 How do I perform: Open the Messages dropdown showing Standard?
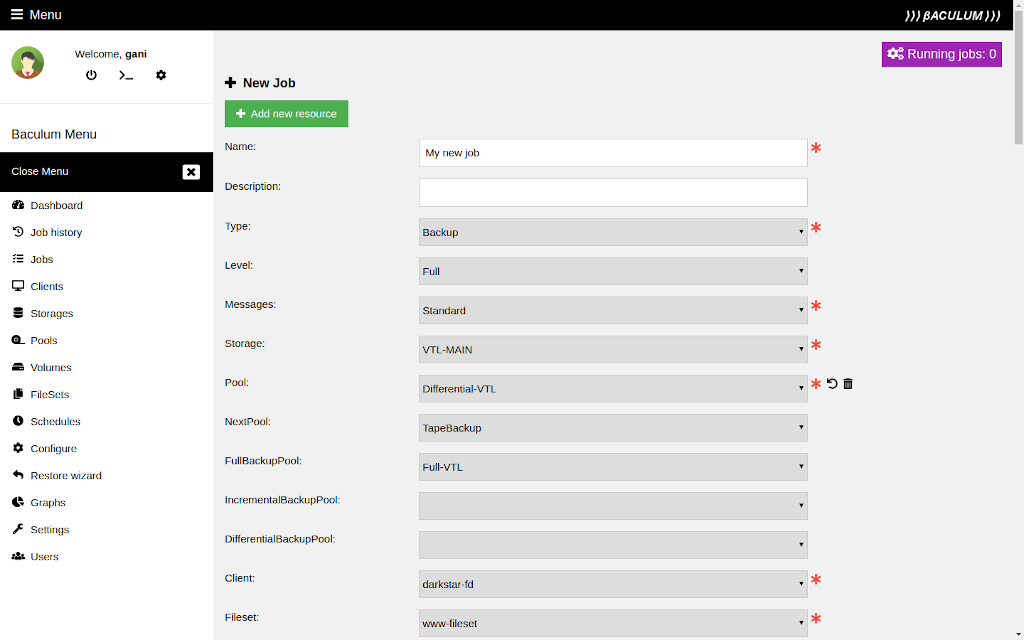[613, 311]
